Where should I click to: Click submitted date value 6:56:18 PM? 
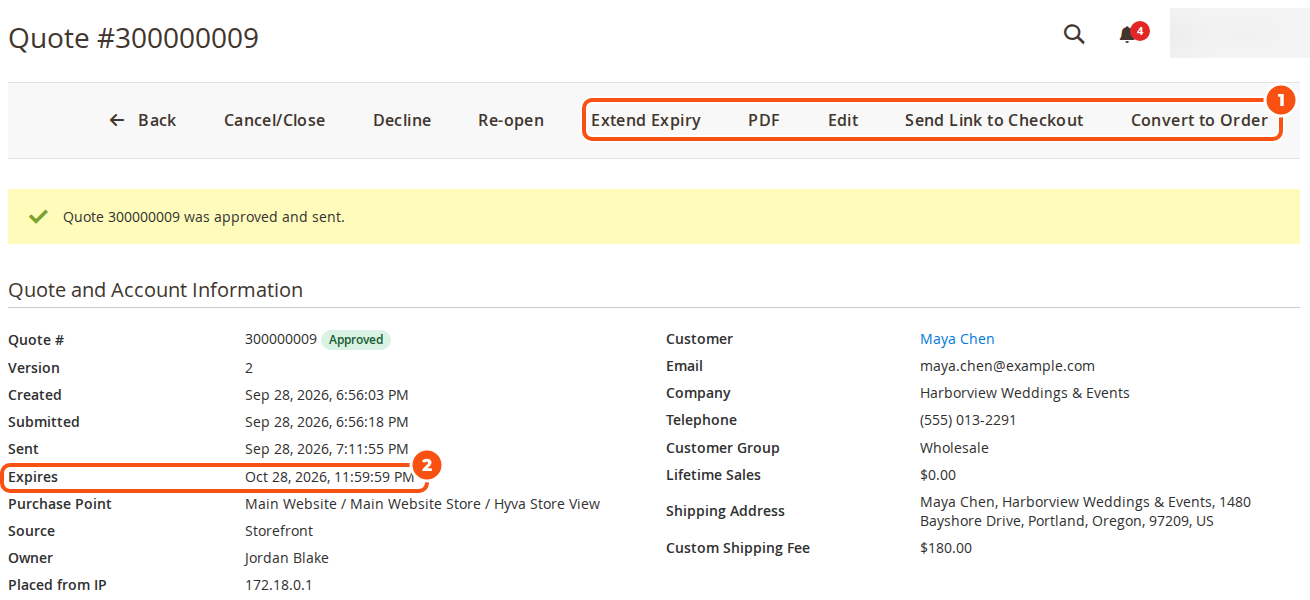tap(327, 422)
